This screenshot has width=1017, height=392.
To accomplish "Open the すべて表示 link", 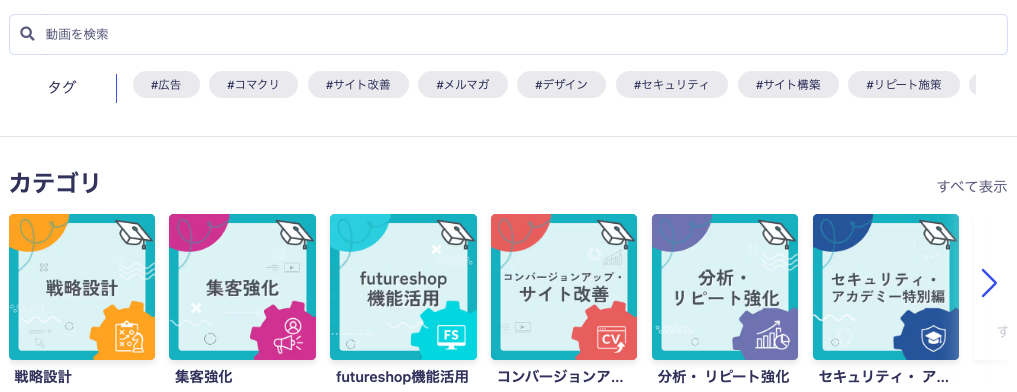I will (972, 187).
